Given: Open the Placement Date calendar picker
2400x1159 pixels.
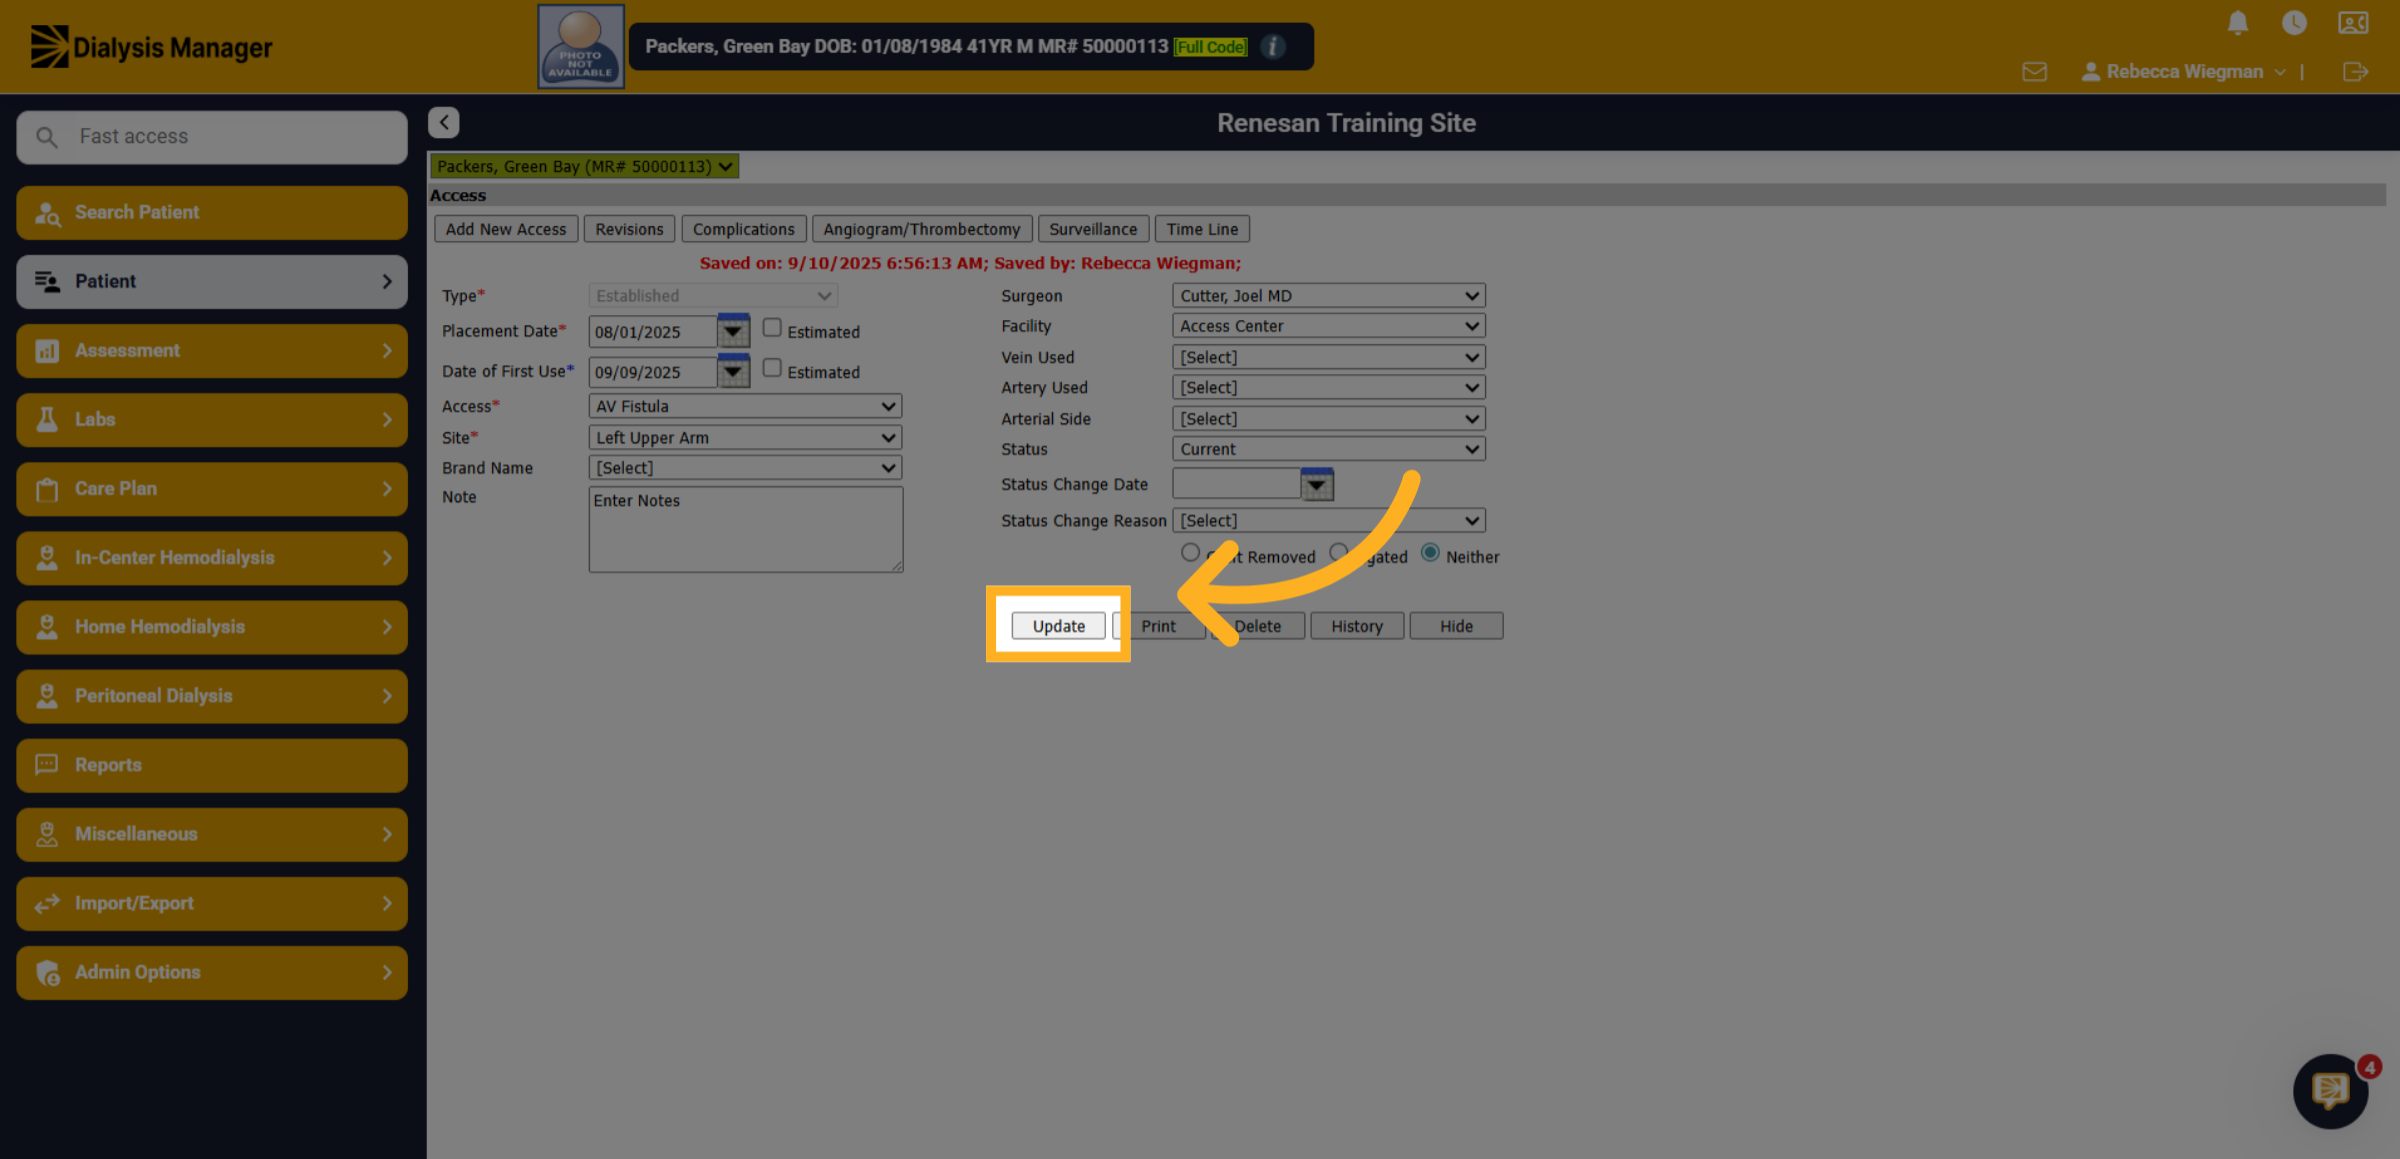Looking at the screenshot, I should (733, 331).
